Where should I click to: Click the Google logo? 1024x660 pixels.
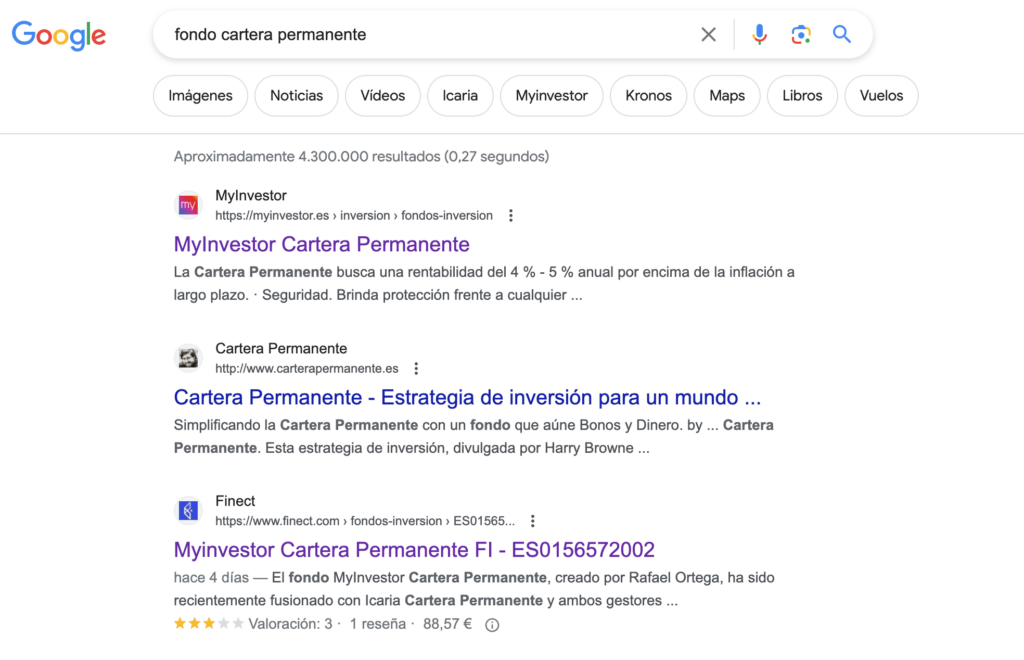59,35
